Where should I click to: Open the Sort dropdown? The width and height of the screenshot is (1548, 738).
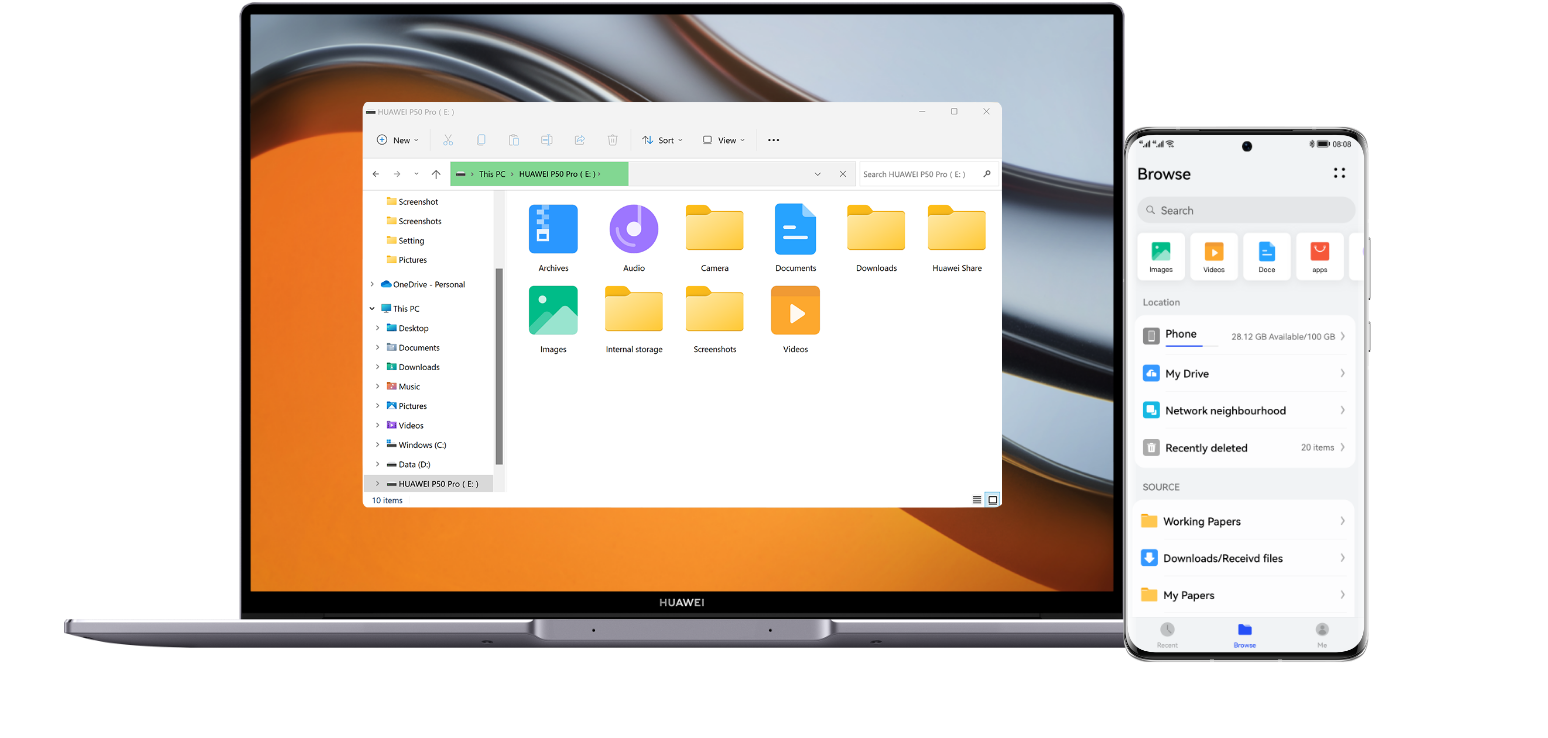(x=663, y=140)
